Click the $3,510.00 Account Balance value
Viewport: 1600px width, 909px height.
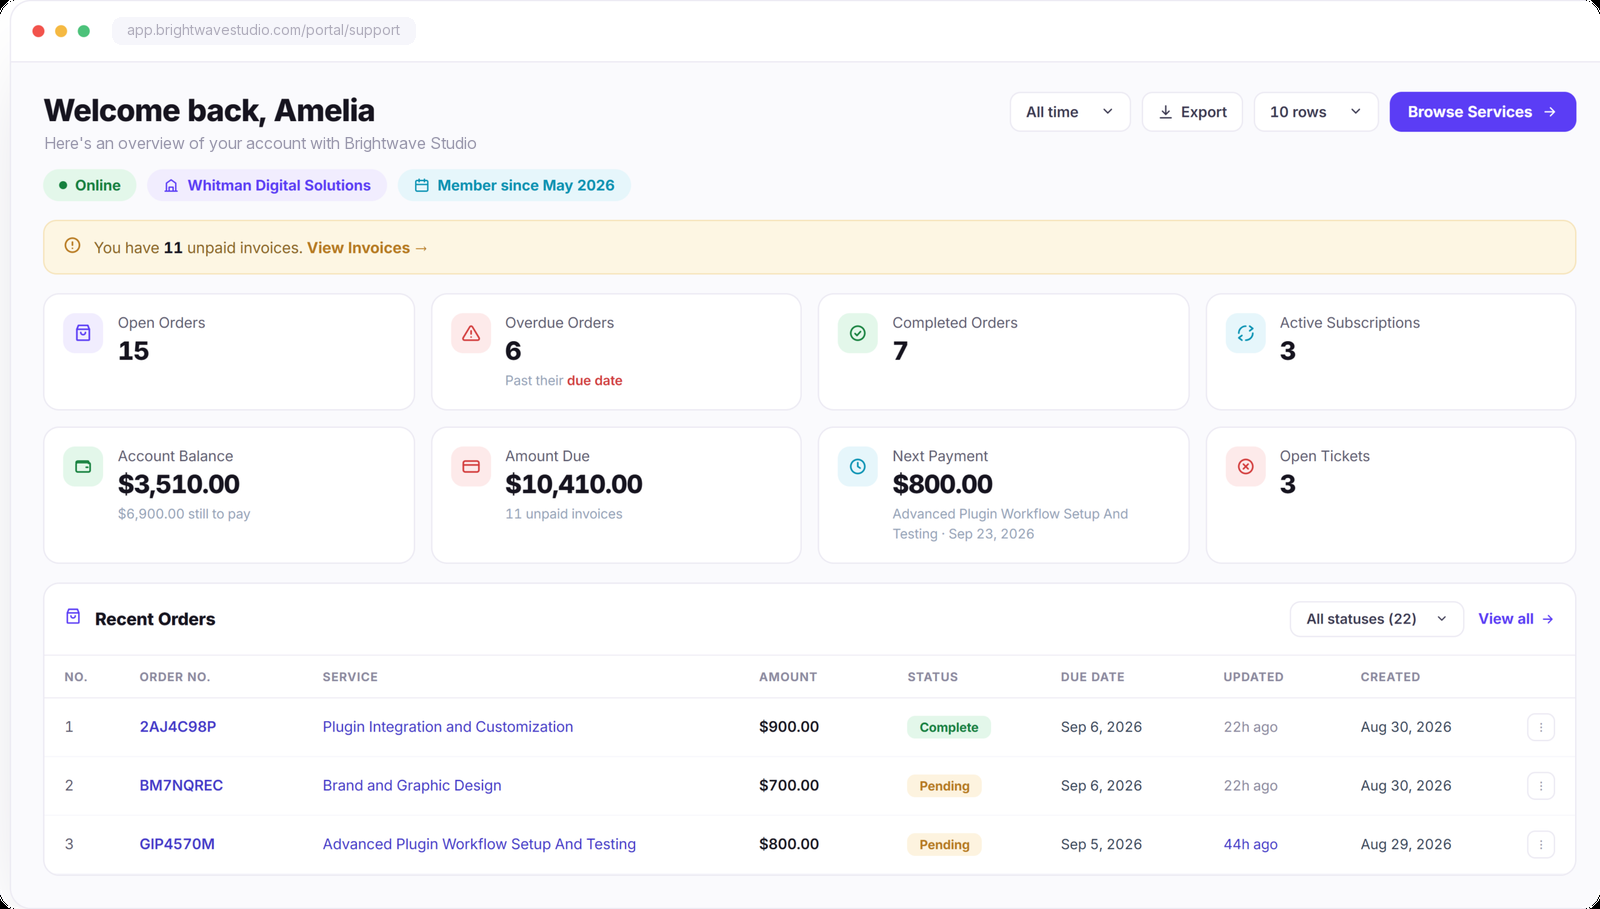179,485
